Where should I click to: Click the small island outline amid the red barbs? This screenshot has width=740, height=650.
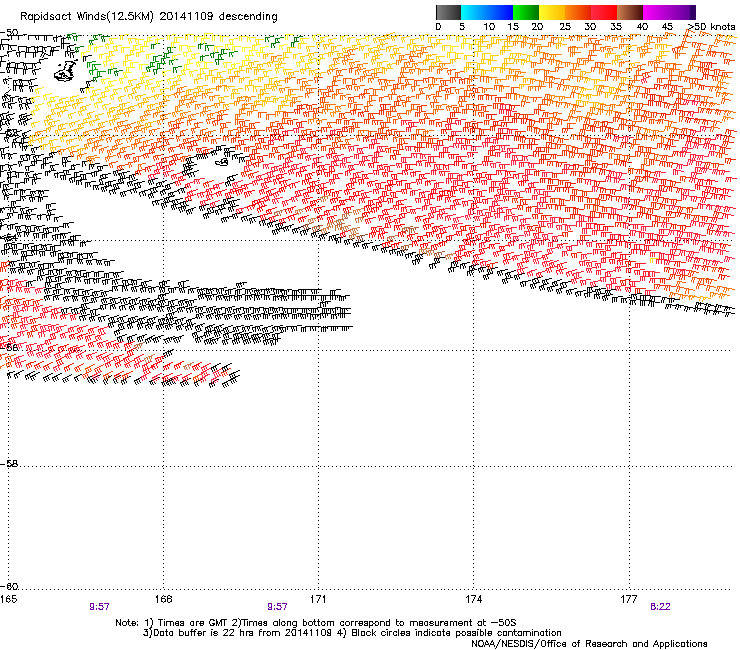point(222,162)
